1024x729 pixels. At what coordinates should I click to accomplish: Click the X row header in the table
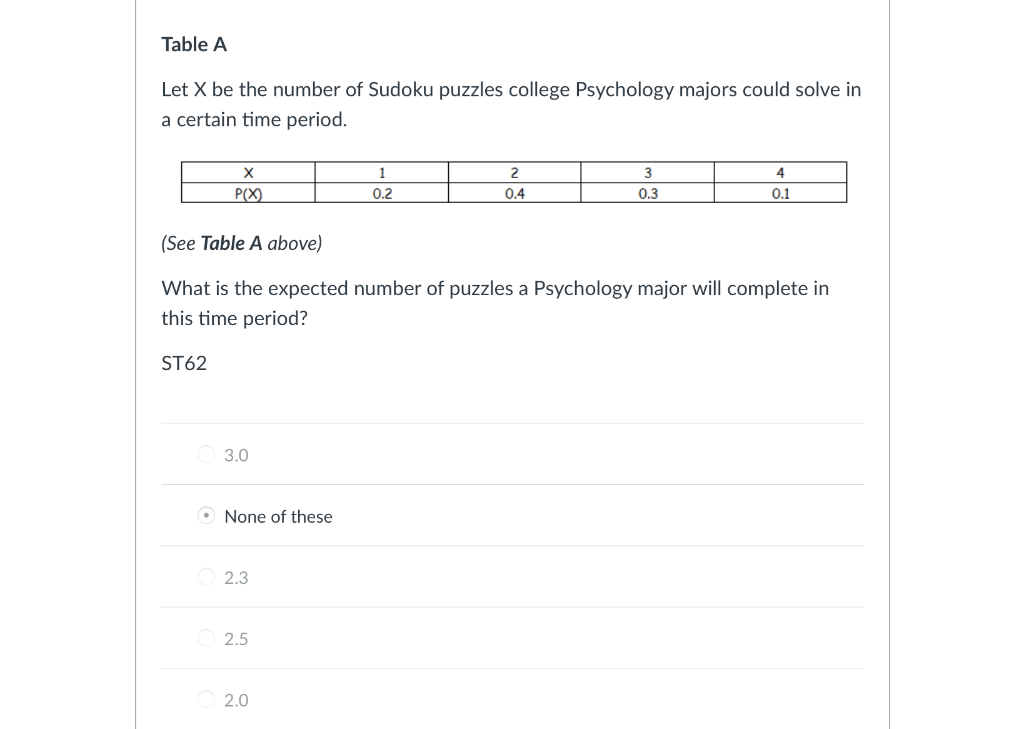pos(248,172)
